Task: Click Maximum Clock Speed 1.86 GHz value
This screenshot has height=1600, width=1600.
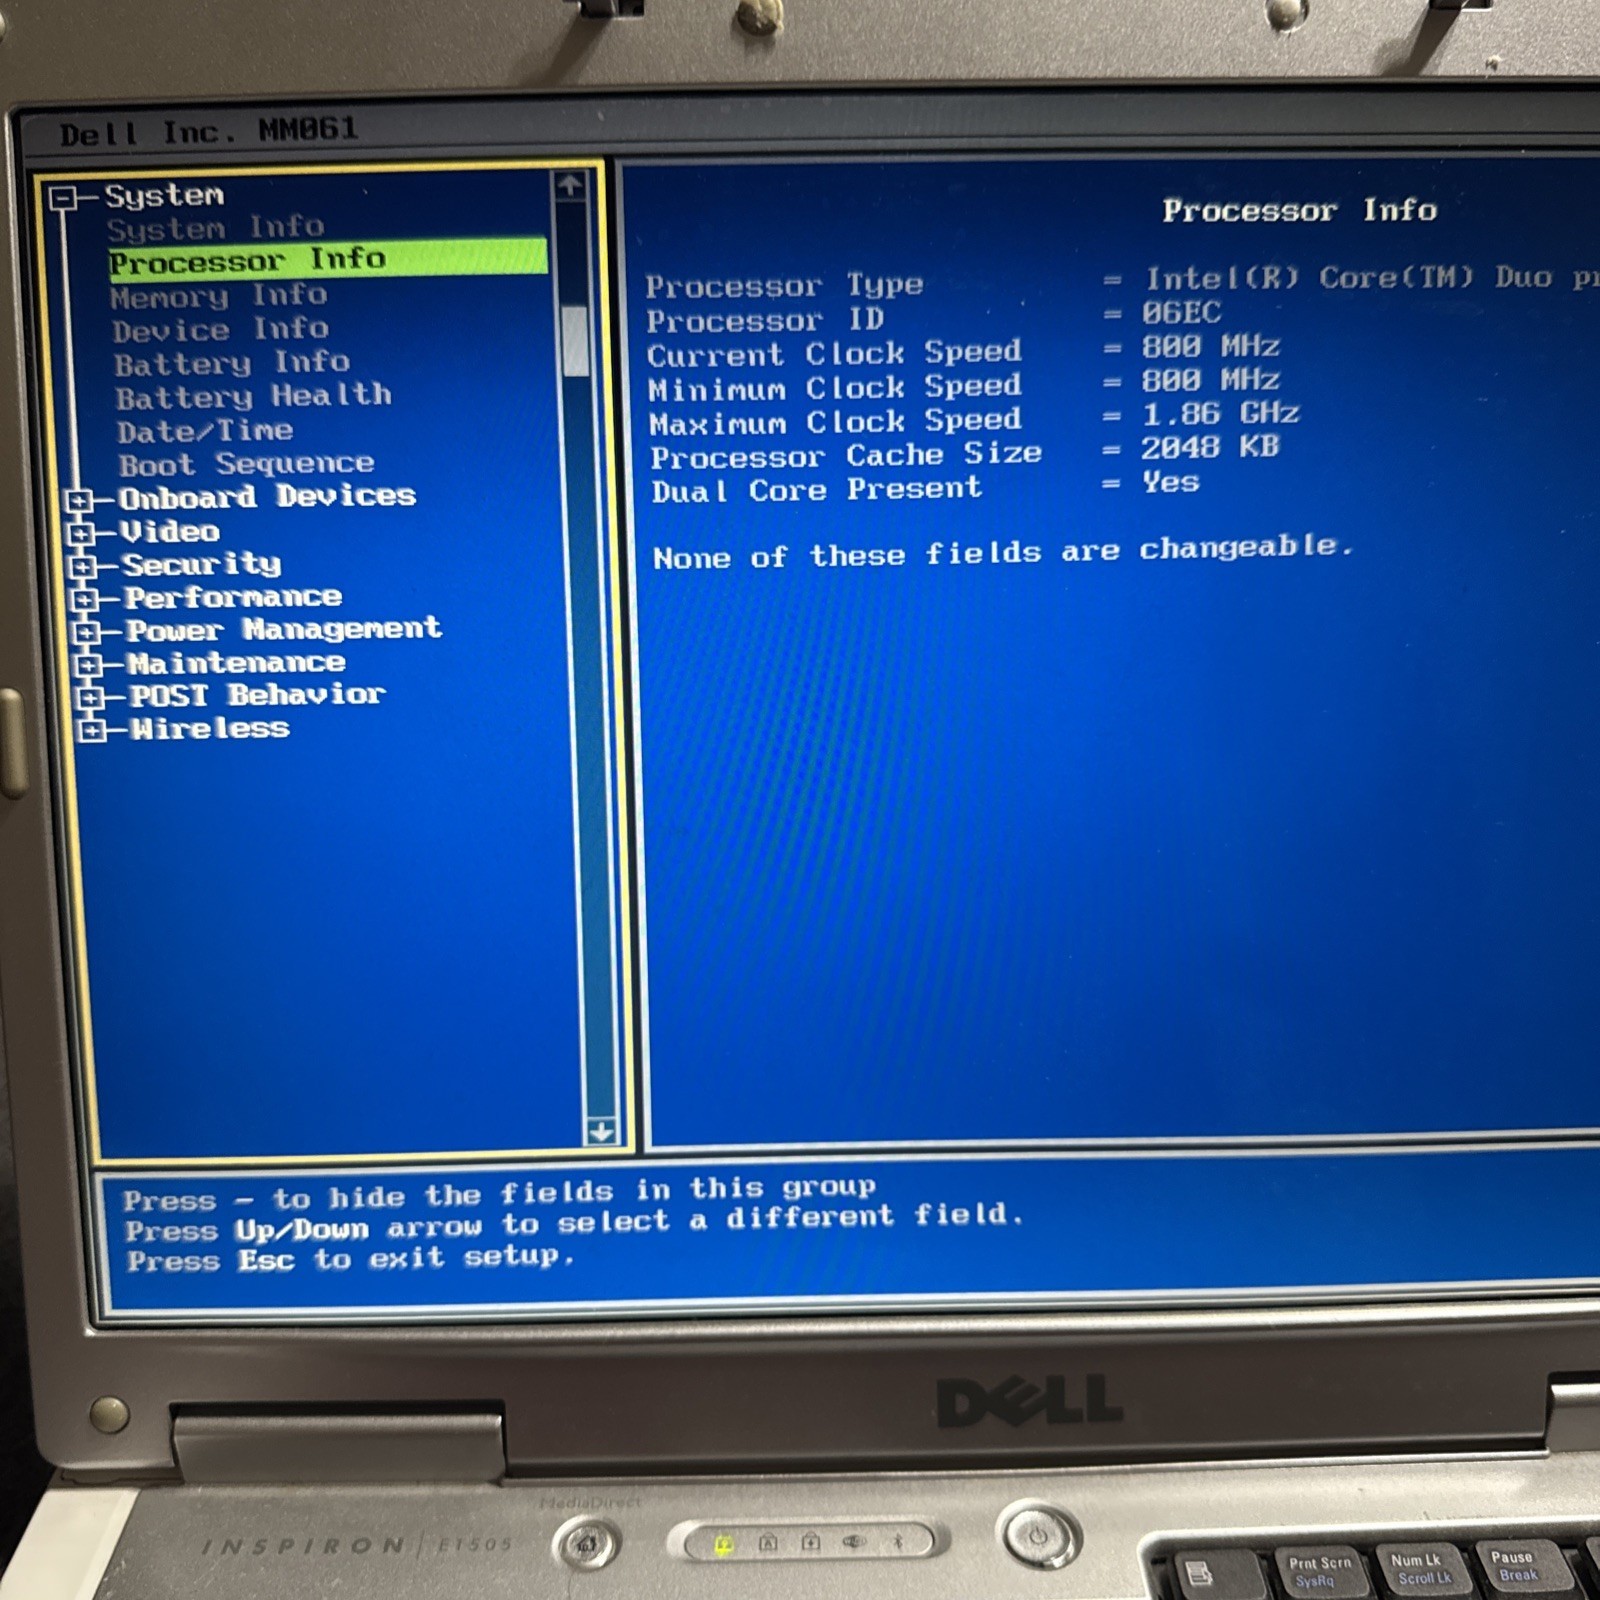Action: 1220,414
